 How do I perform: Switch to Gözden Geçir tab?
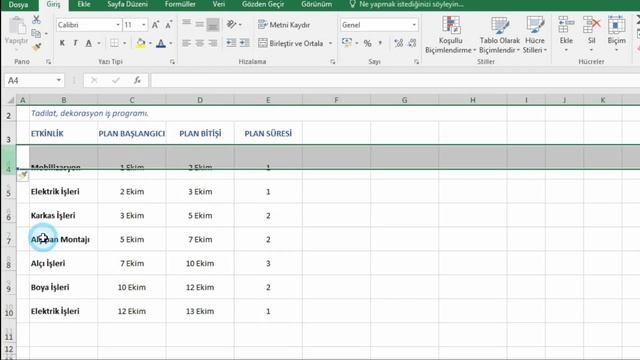click(263, 4)
